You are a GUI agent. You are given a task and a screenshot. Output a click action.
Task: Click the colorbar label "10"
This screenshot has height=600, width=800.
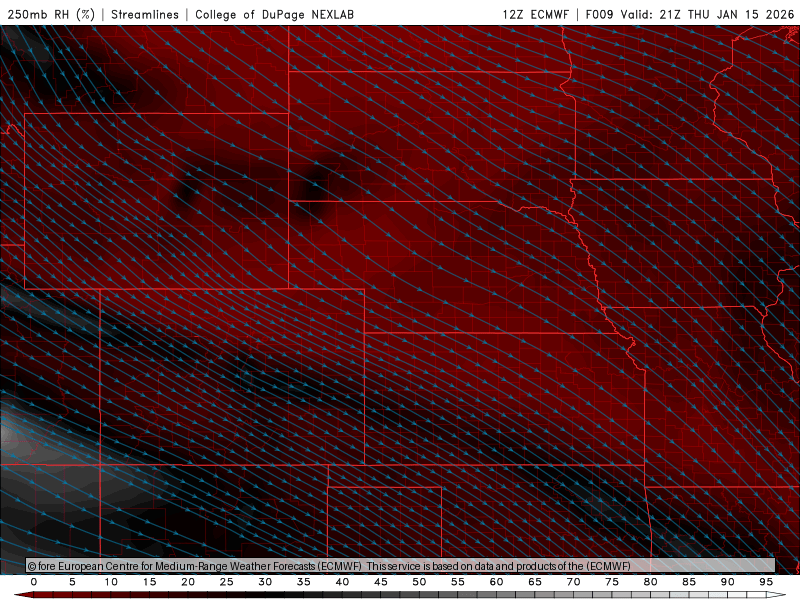click(x=111, y=582)
